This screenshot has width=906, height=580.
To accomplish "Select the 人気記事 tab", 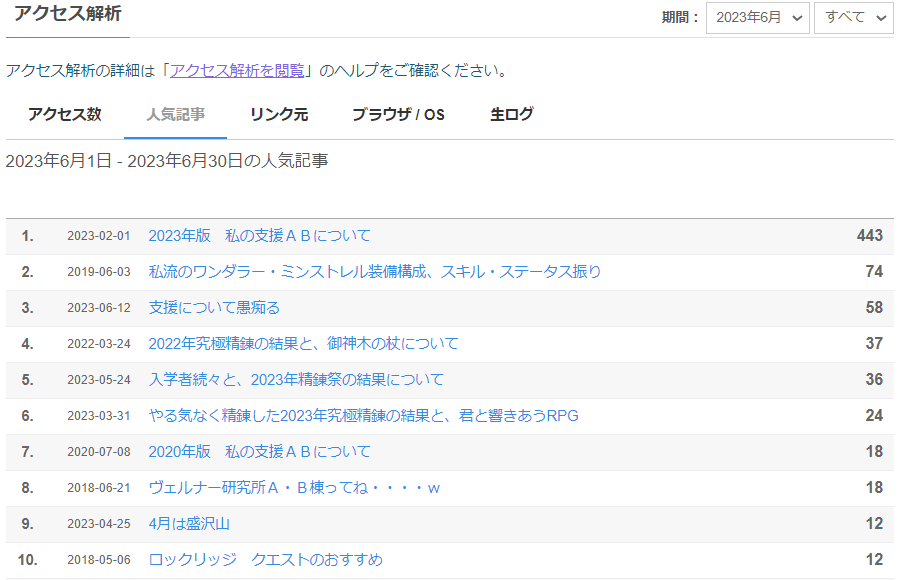I will [x=176, y=114].
